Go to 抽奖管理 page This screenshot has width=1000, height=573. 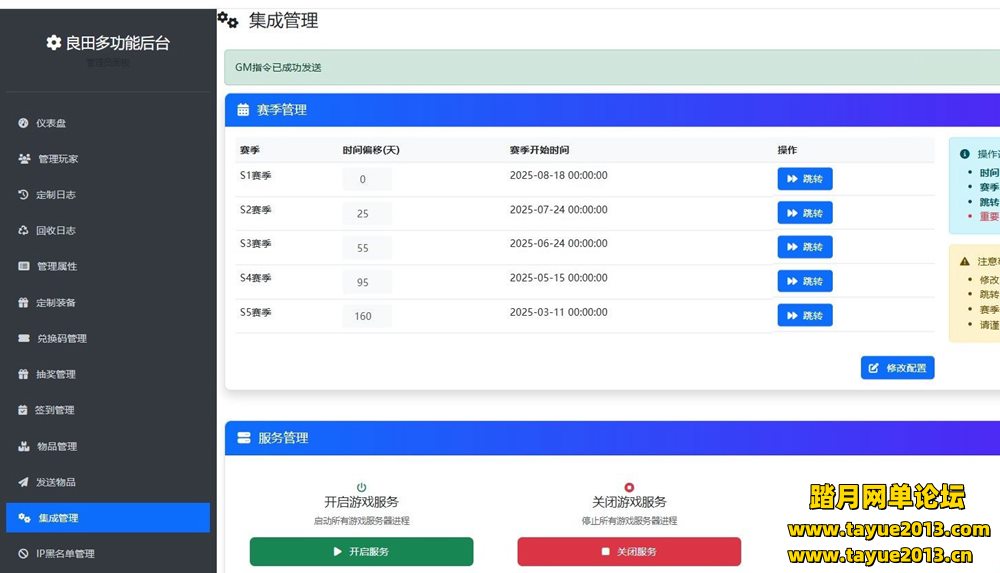[x=55, y=375]
